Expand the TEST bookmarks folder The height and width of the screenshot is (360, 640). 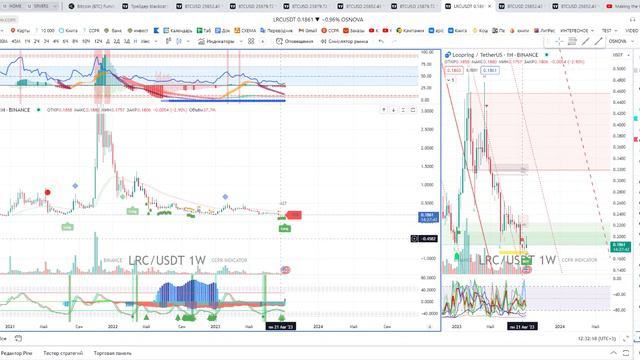tap(610, 31)
